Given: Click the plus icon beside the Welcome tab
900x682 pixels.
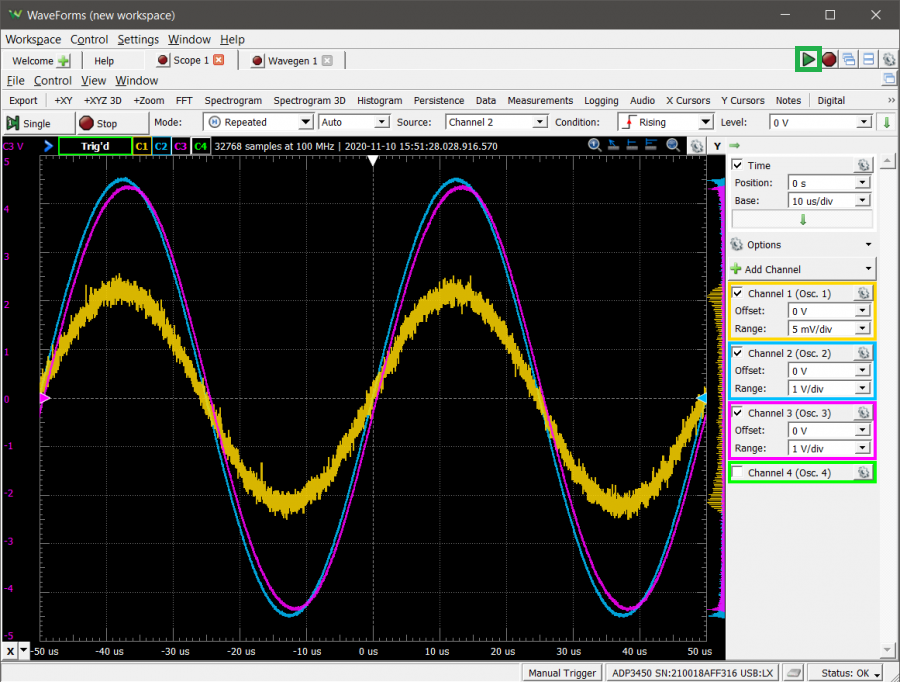Looking at the screenshot, I should pos(63,61).
